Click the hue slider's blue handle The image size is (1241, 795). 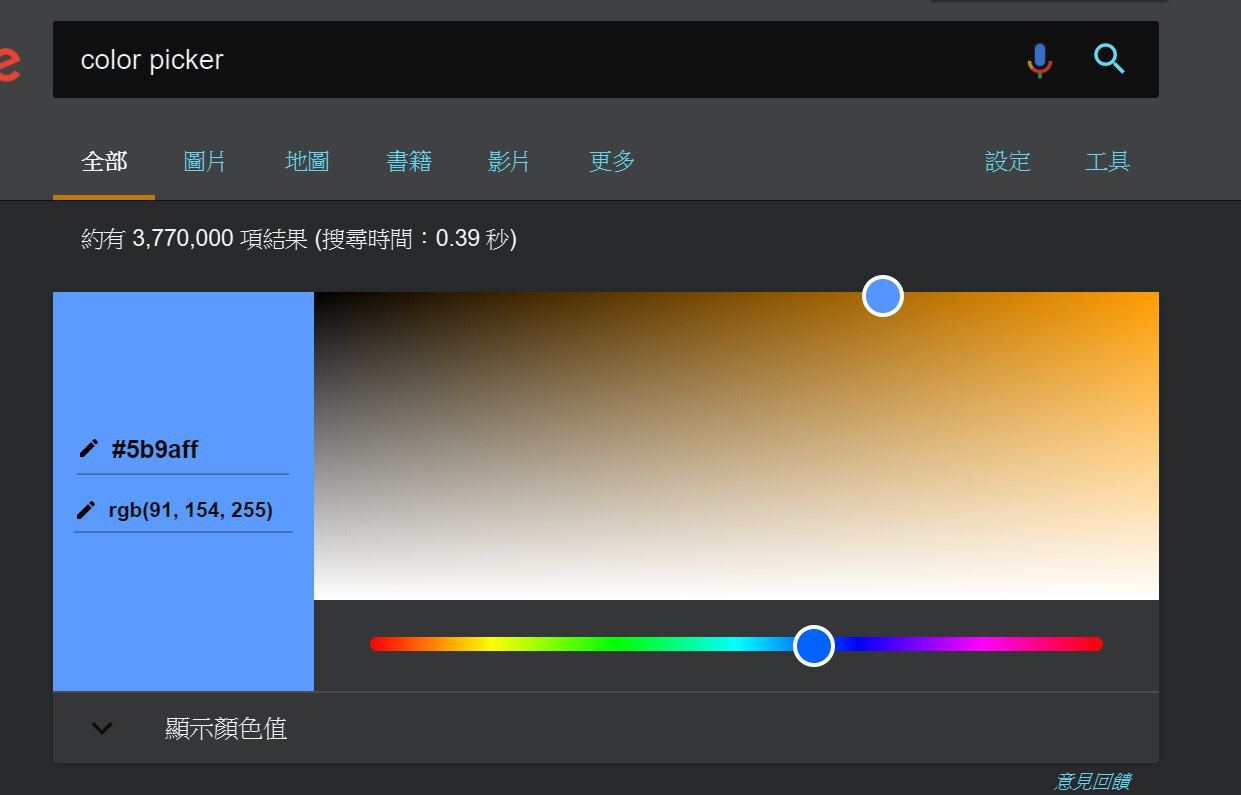814,645
